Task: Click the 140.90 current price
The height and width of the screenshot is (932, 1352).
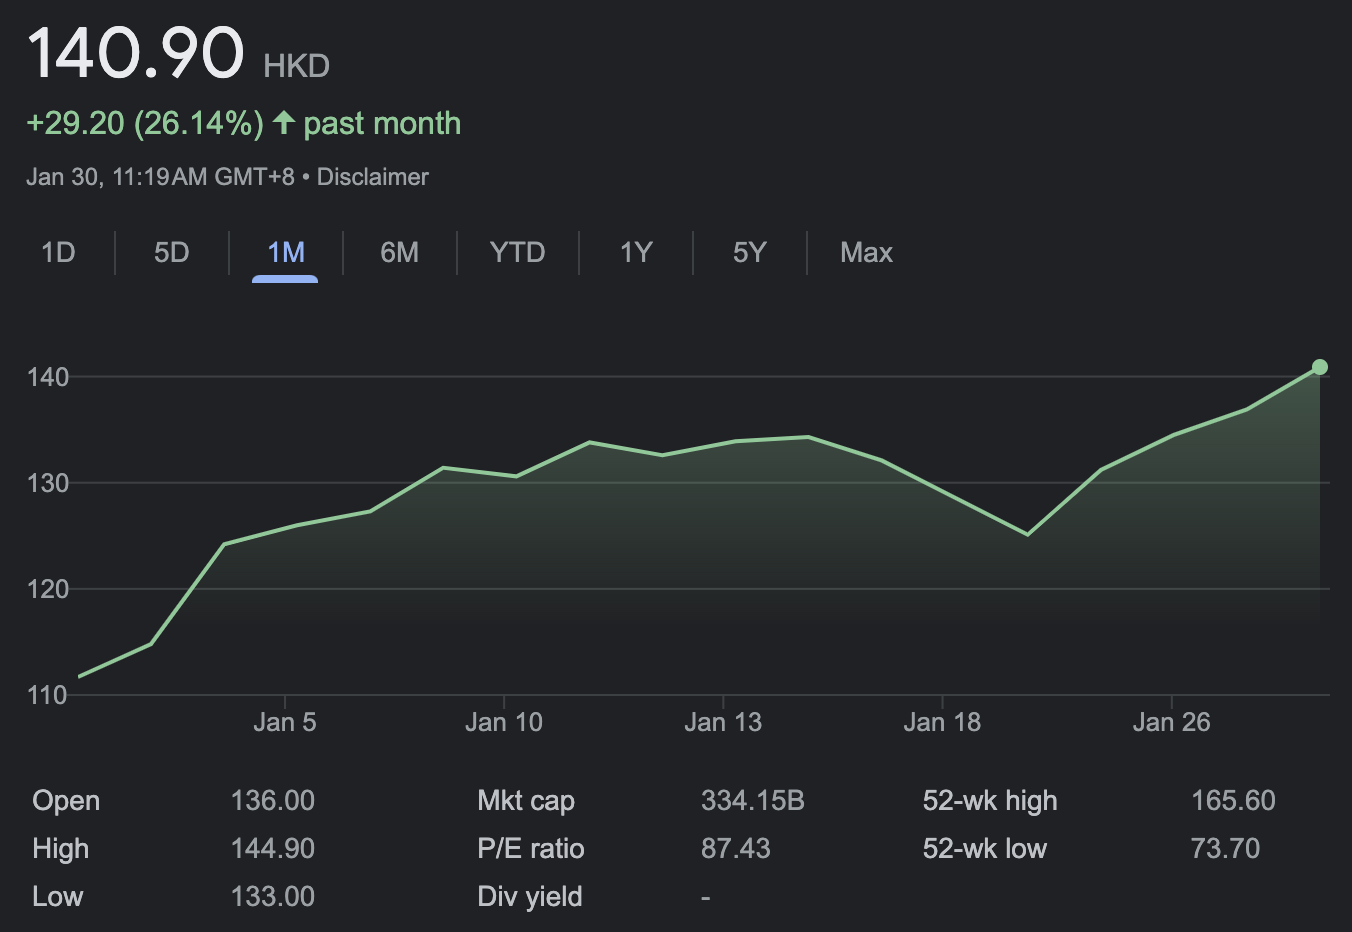Action: point(135,53)
